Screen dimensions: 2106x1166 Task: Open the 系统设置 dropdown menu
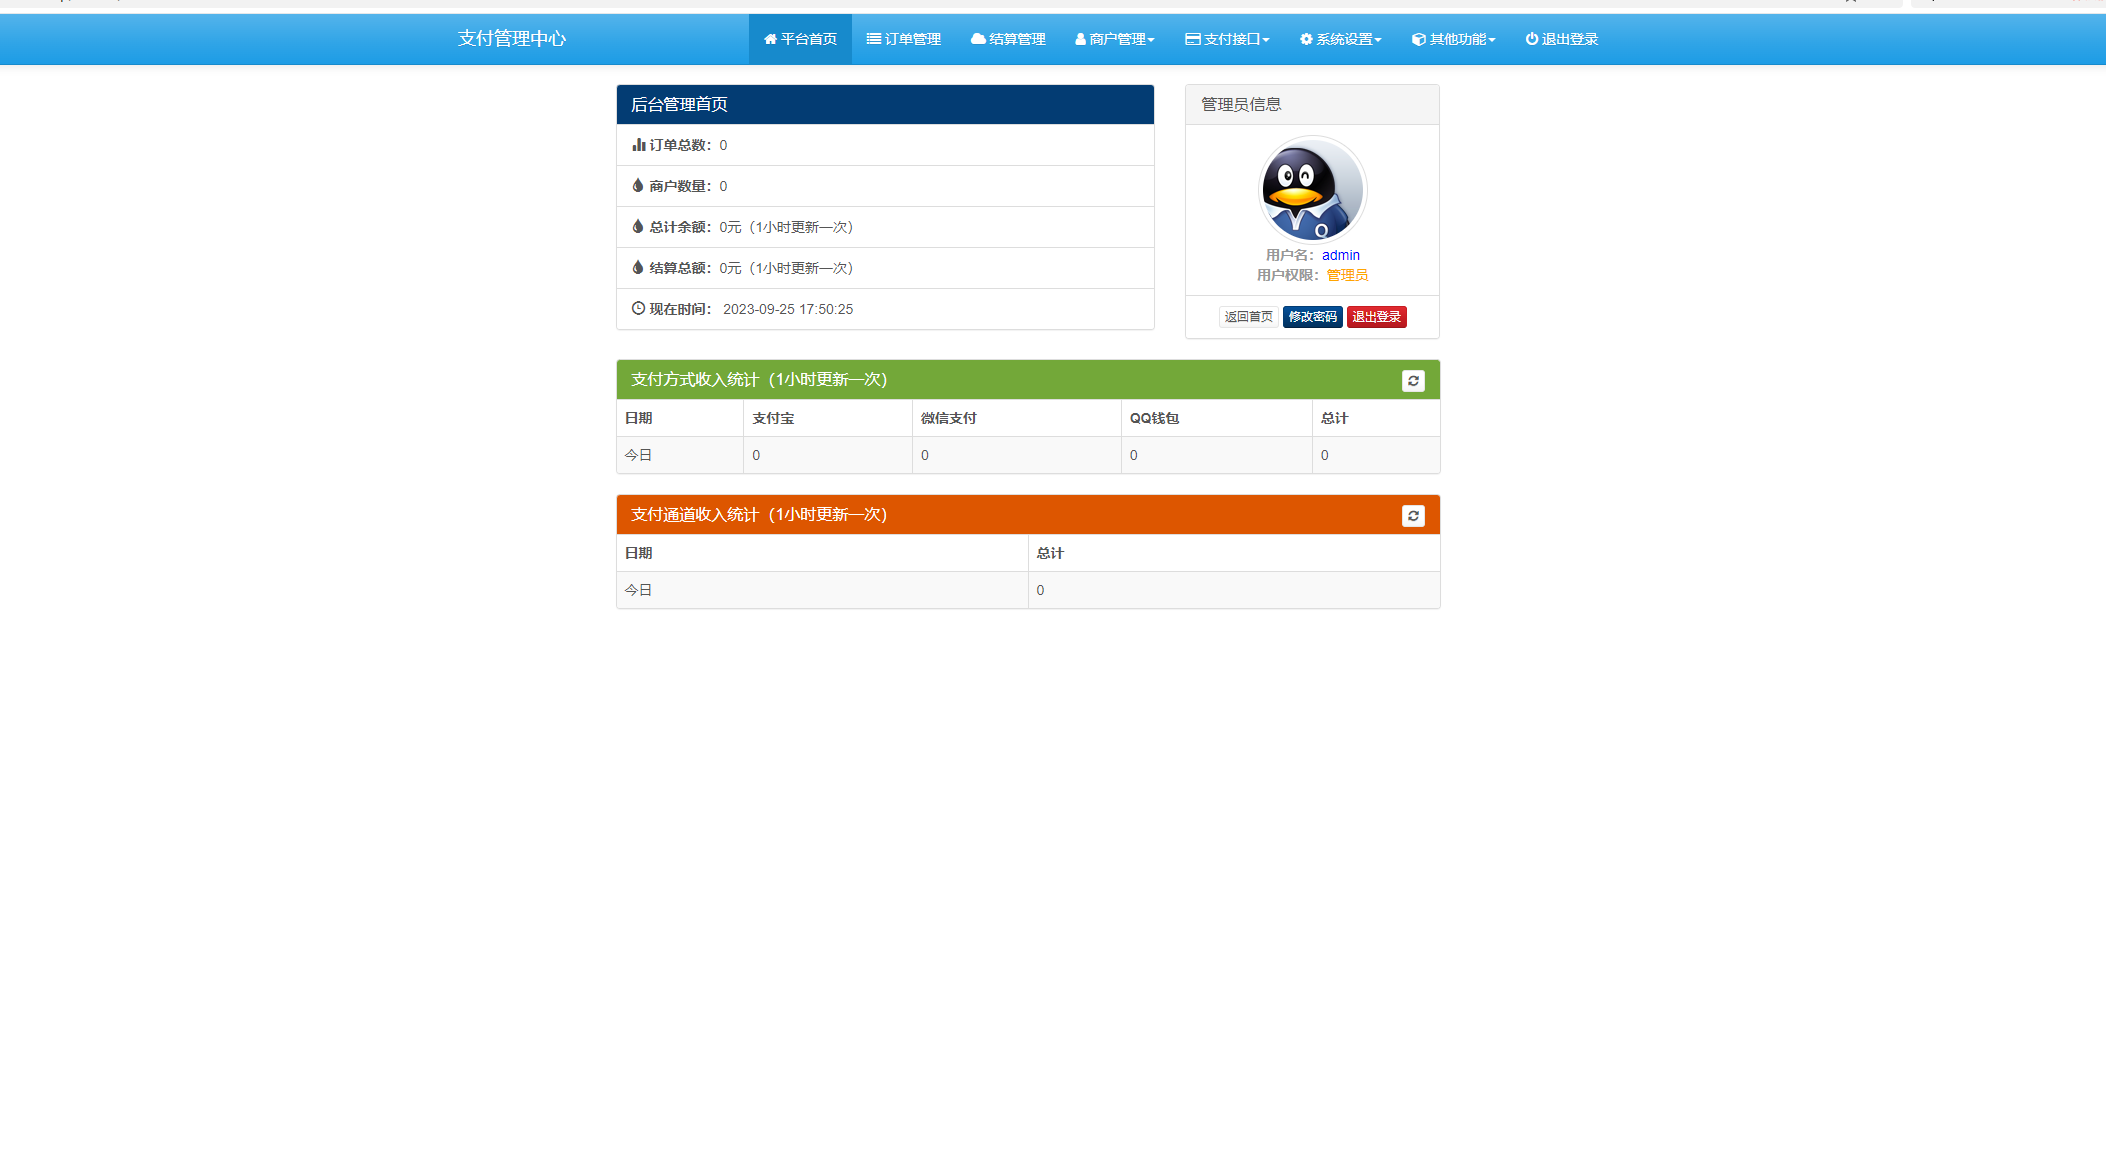(1340, 39)
